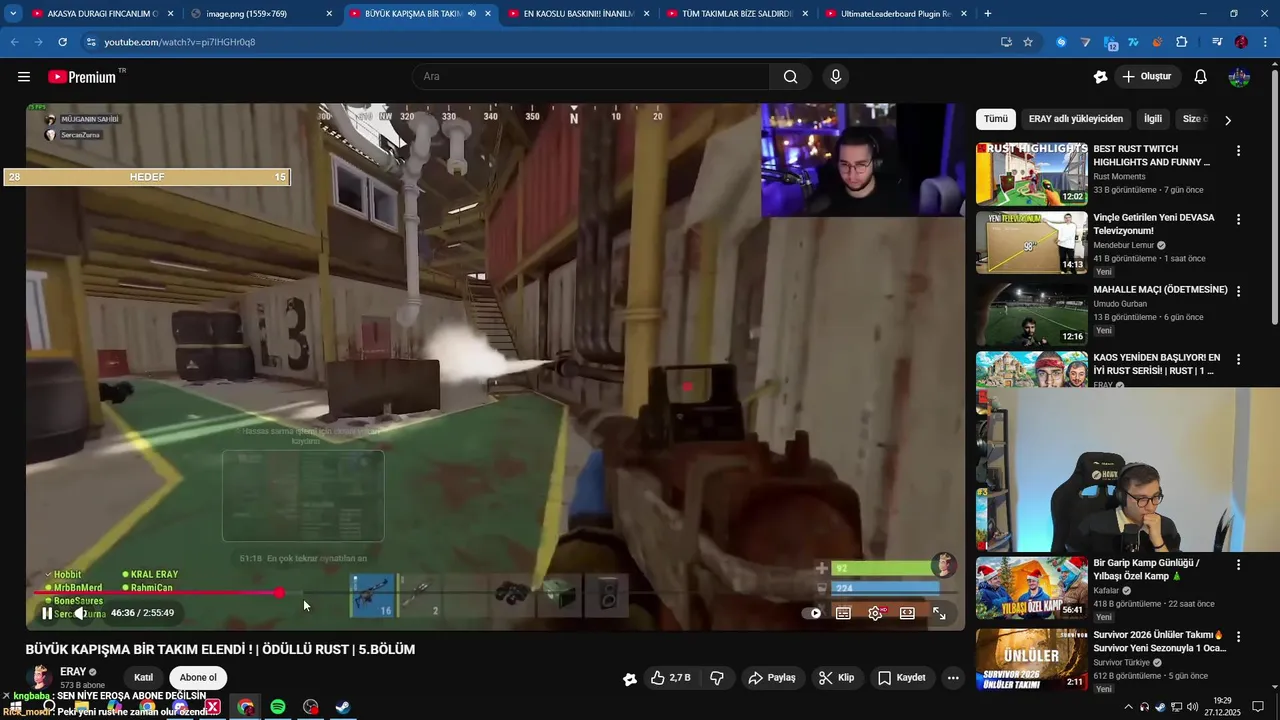Open Steam from taskbar
Viewport: 1280px width, 720px height.
point(342,707)
